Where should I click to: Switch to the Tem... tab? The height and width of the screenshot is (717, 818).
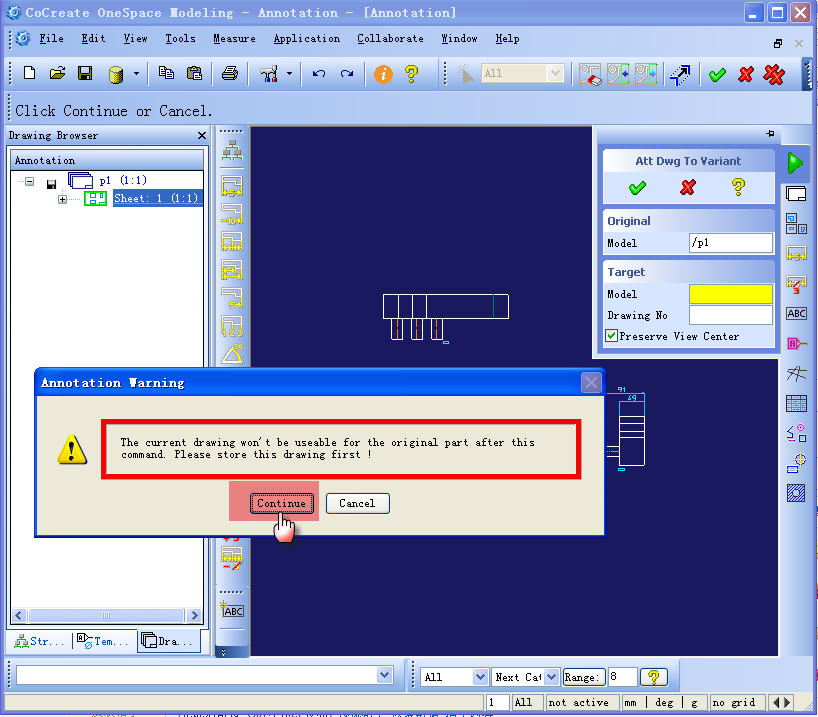pos(103,641)
